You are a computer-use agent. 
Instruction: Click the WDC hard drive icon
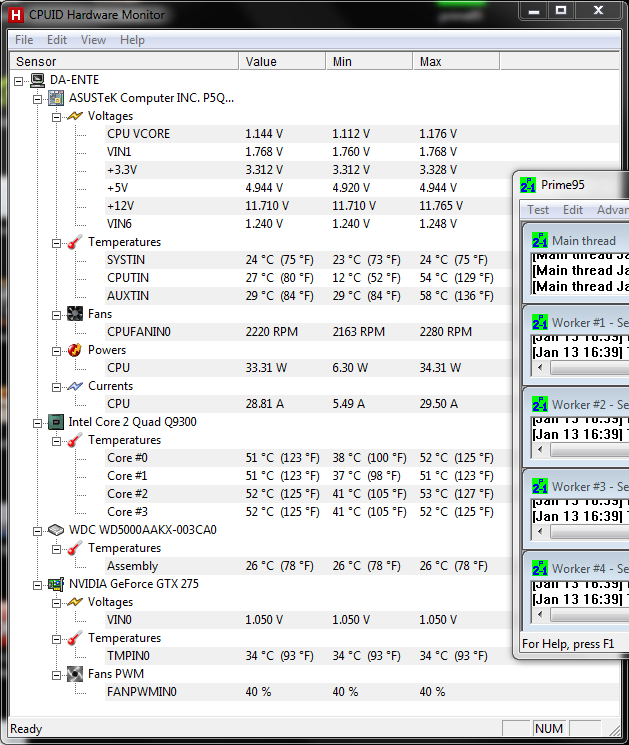(56, 530)
